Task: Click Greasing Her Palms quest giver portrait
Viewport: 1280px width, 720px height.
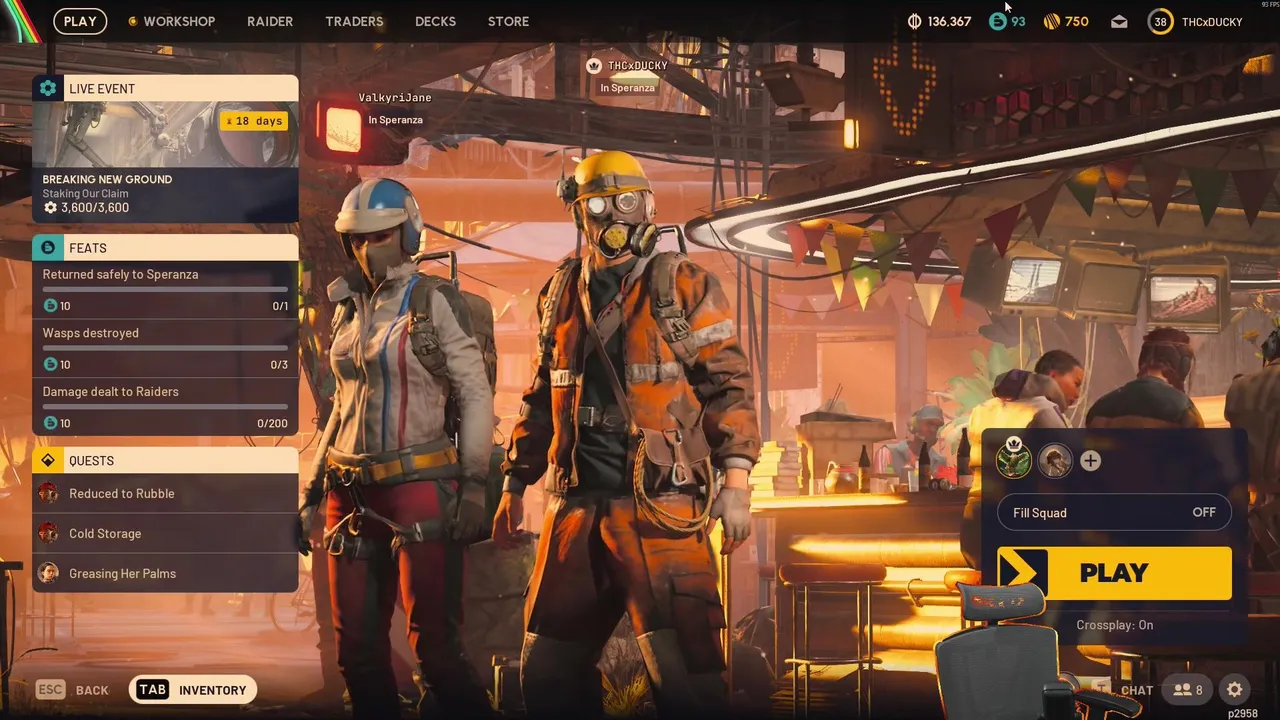Action: [48, 573]
